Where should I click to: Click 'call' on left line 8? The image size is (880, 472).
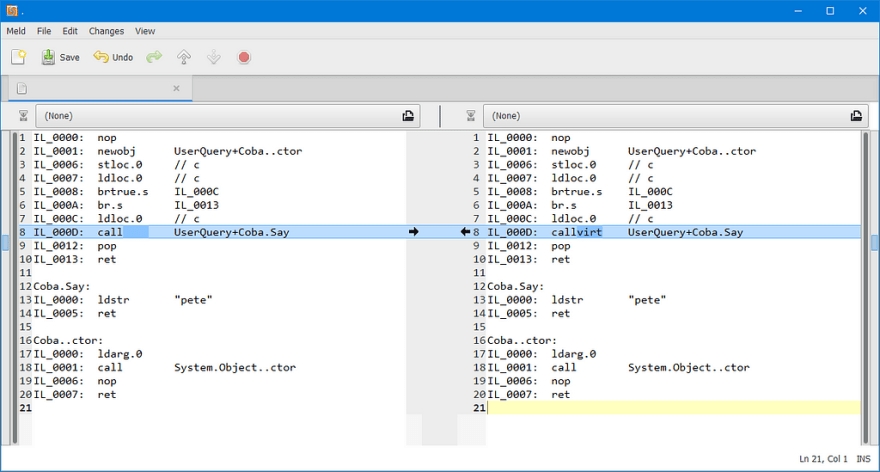click(x=109, y=232)
